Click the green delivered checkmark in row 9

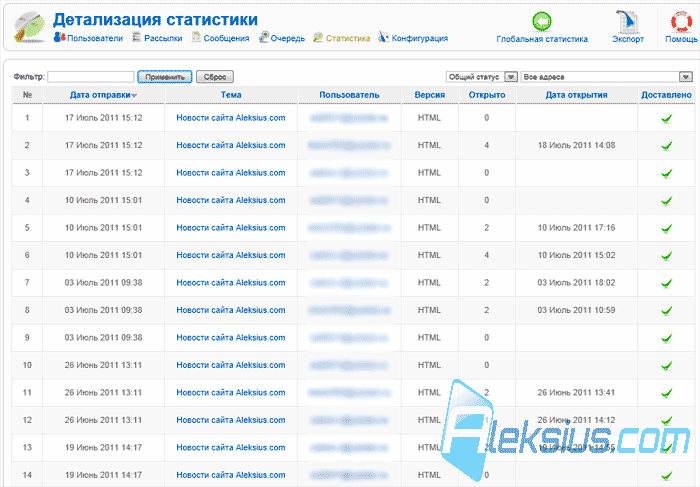pos(666,338)
